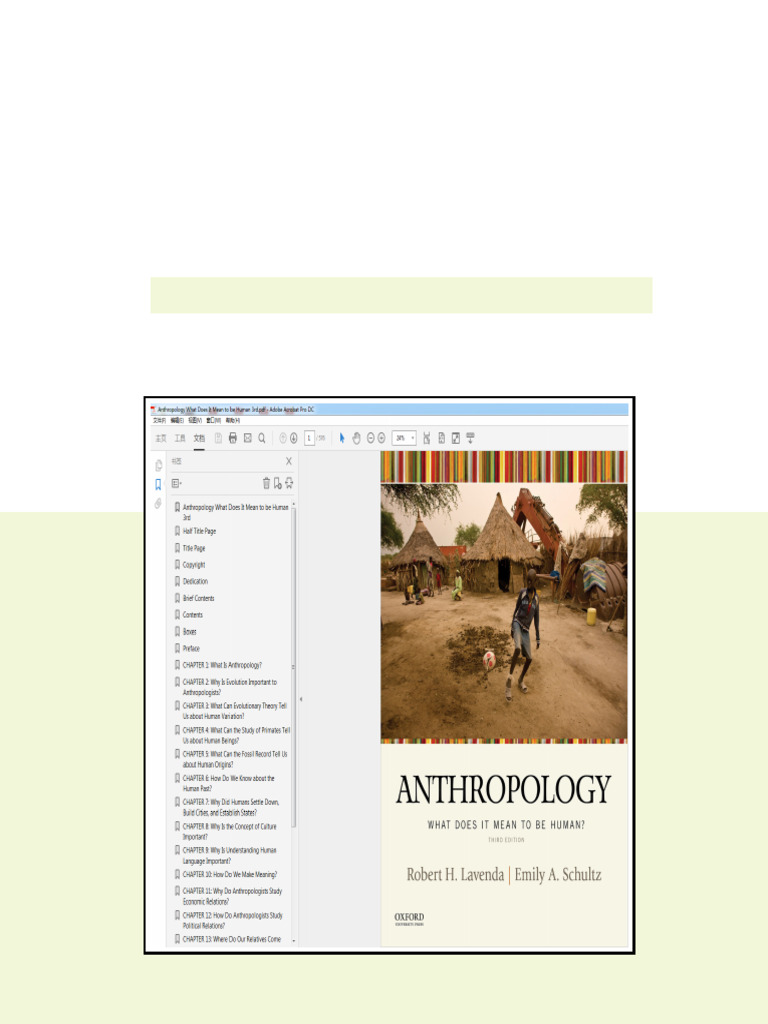
Task: Click the blue bookmarks panel icon
Action: tap(158, 485)
